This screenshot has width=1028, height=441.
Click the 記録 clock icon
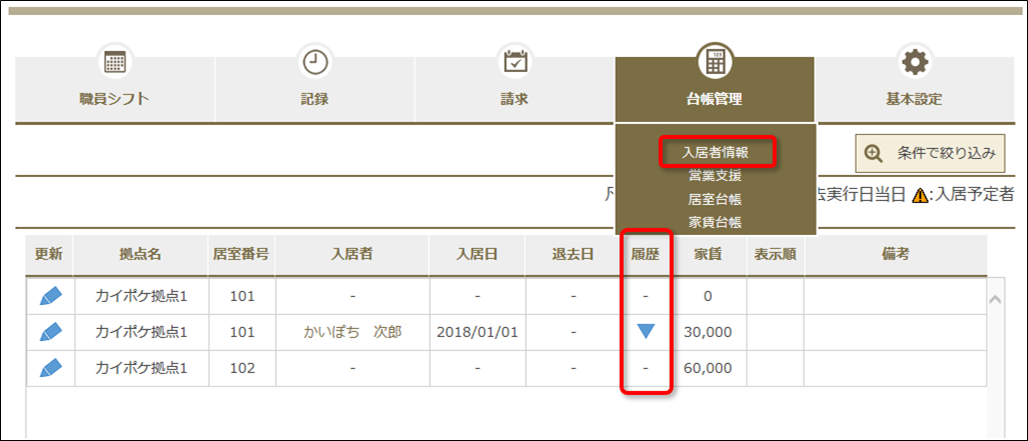pyautogui.click(x=315, y=63)
